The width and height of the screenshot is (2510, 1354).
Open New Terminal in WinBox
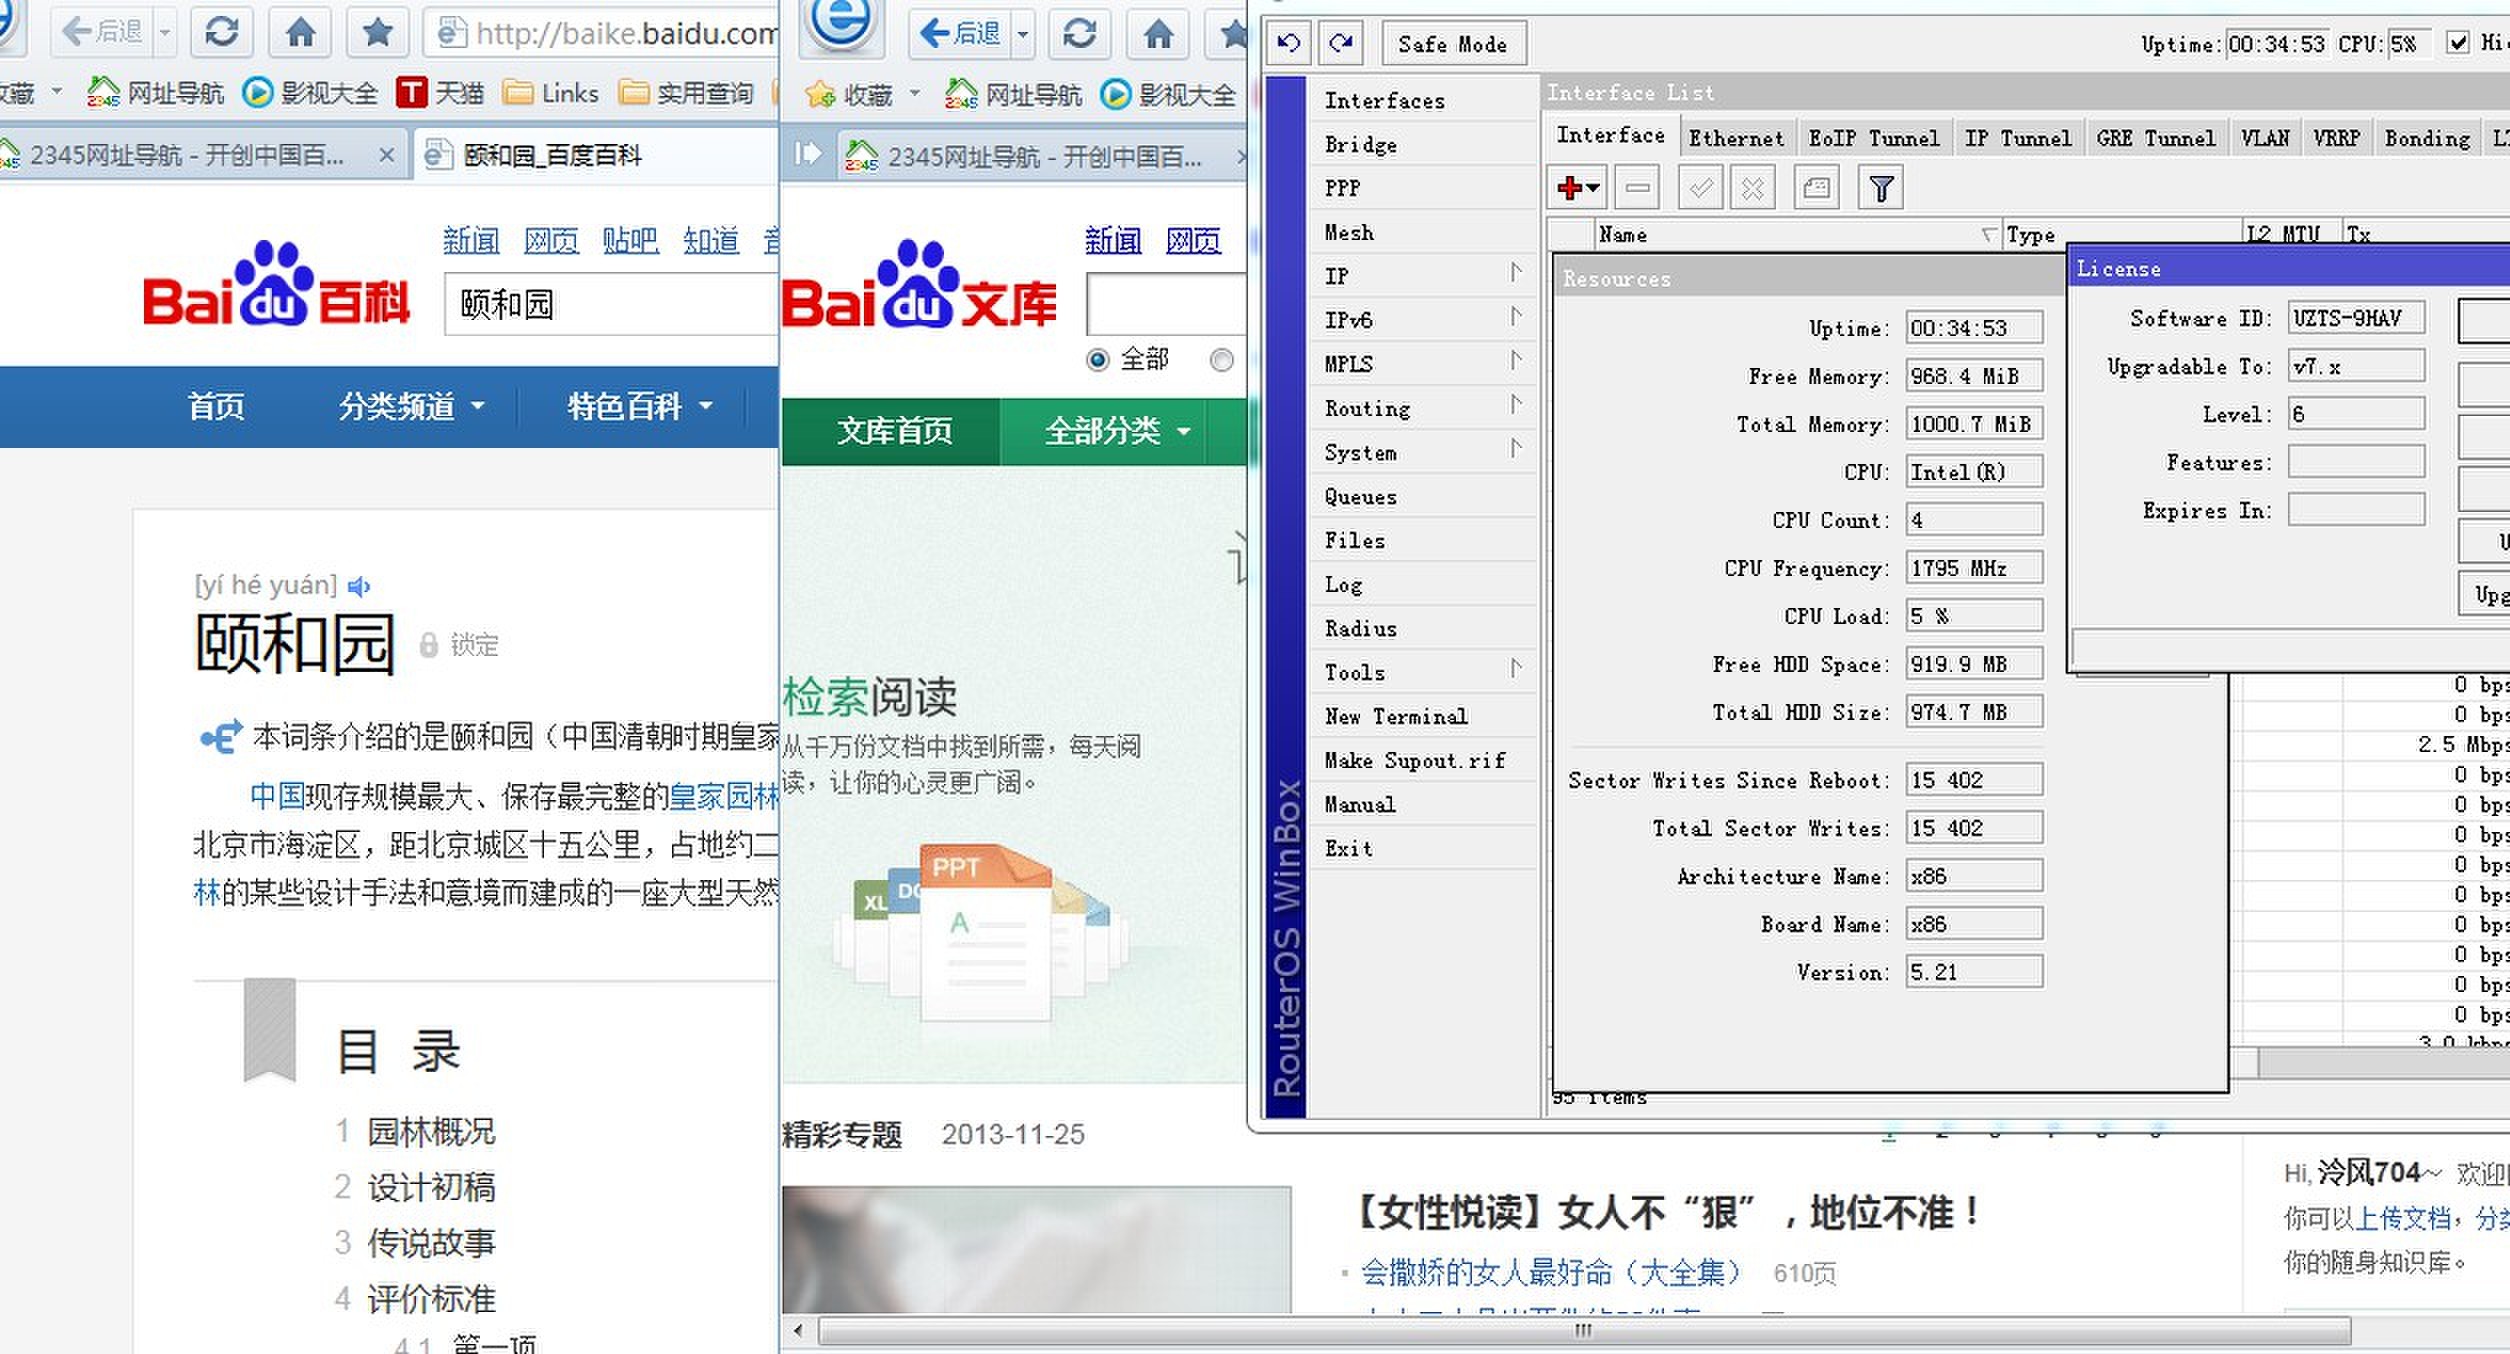1422,716
